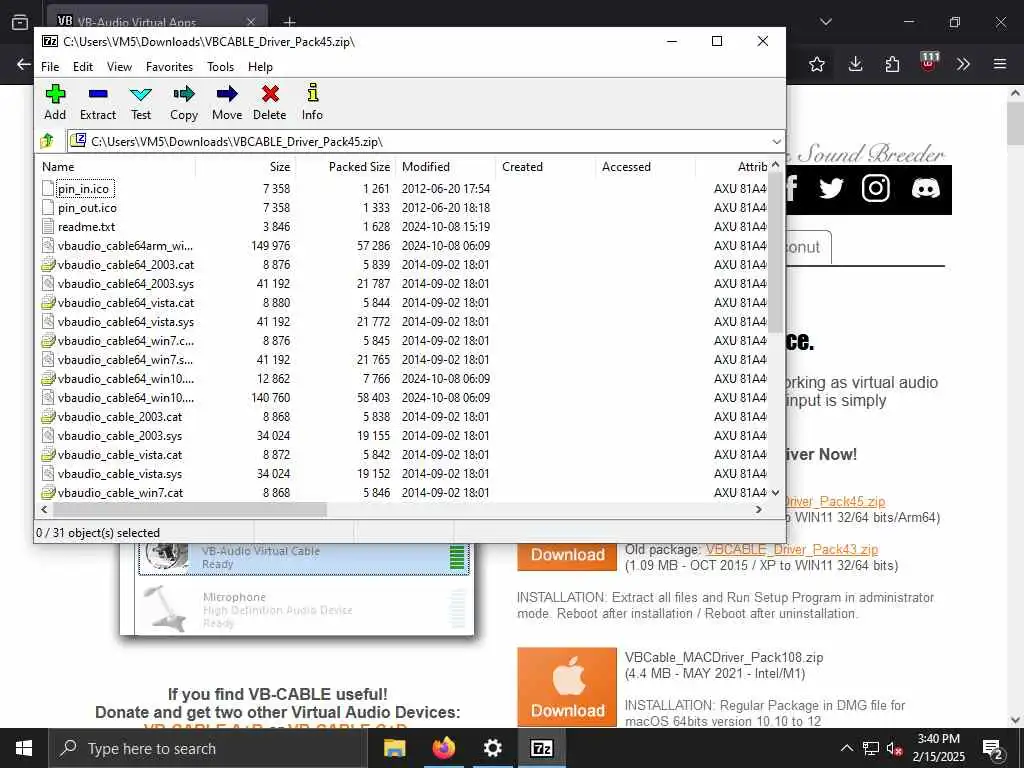Show more Firefox toolbar items chevron

tap(963, 64)
